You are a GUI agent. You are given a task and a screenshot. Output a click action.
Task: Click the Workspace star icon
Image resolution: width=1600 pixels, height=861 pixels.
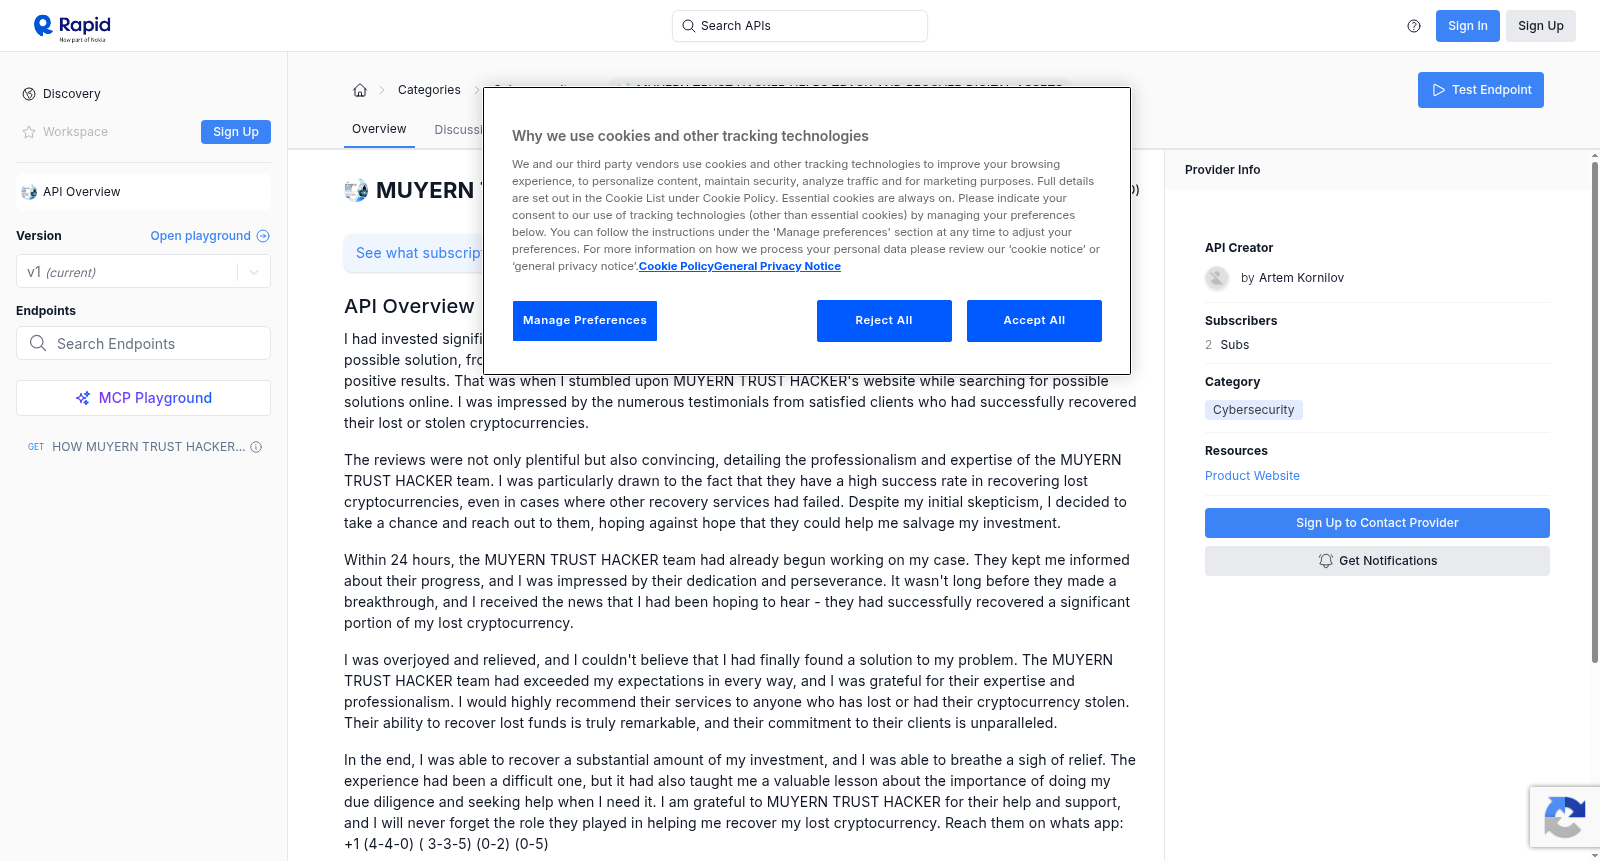tap(29, 132)
